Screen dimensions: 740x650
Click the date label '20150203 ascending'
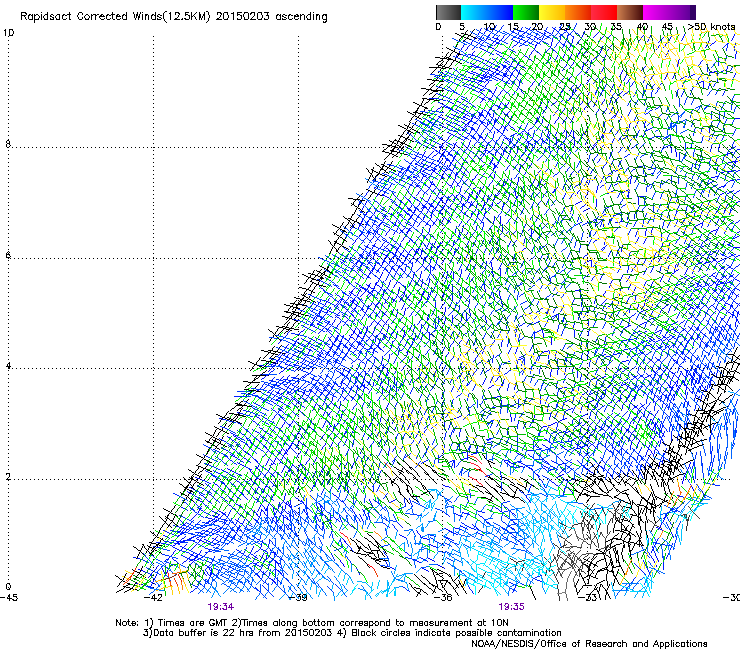pos(271,17)
